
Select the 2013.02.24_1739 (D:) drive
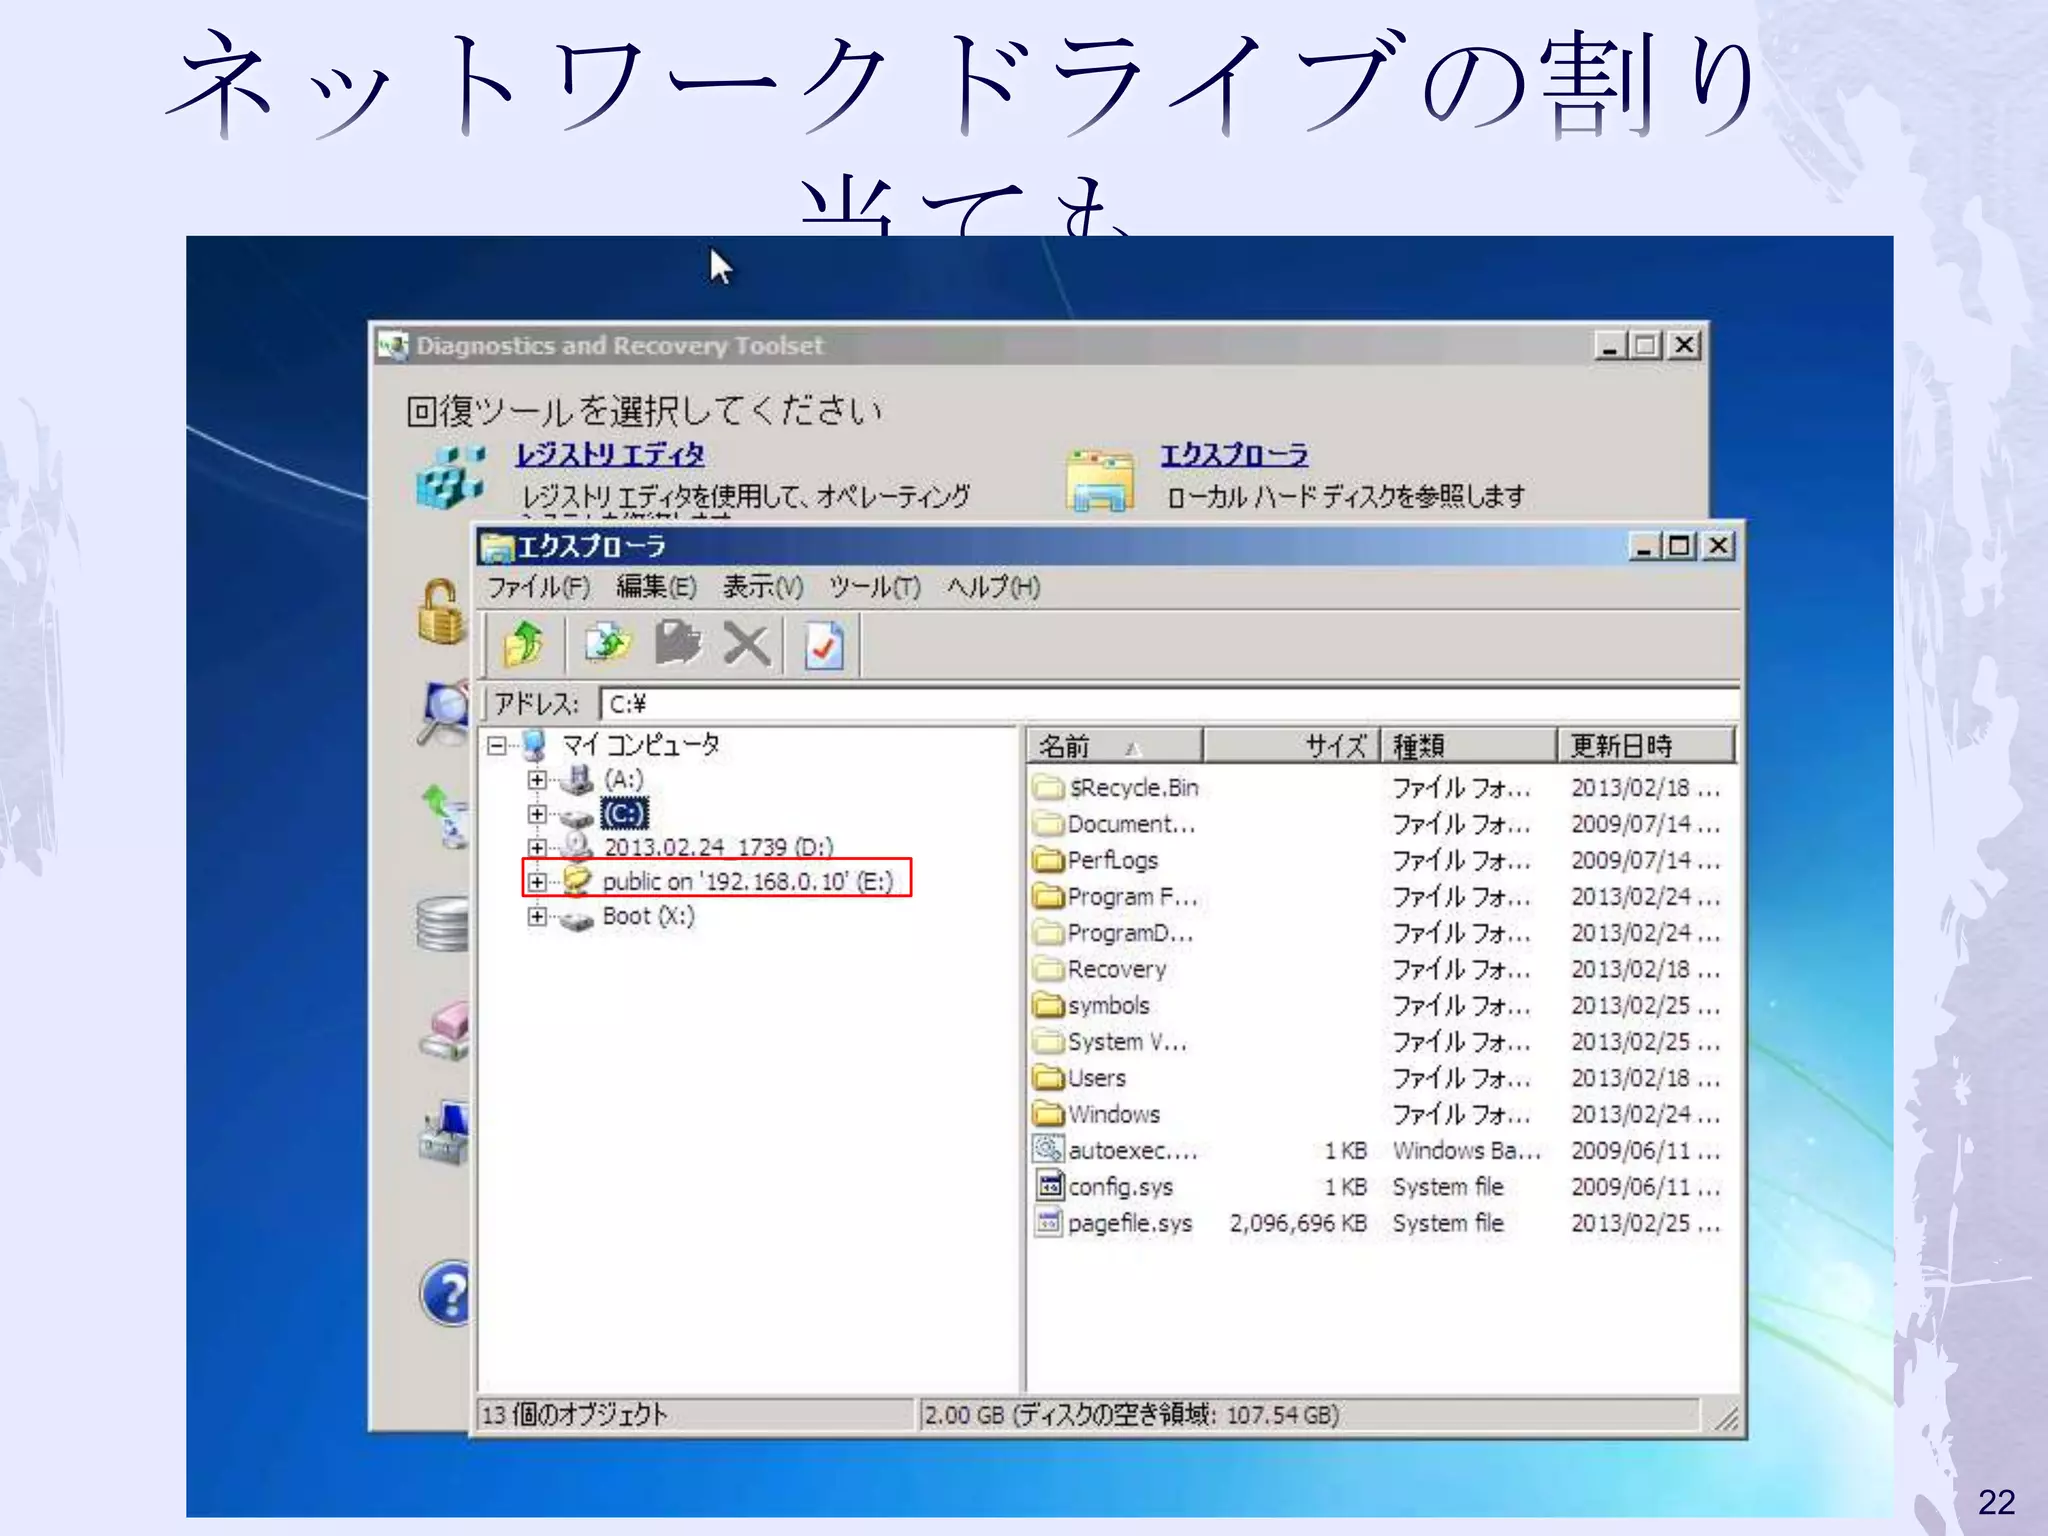click(717, 847)
